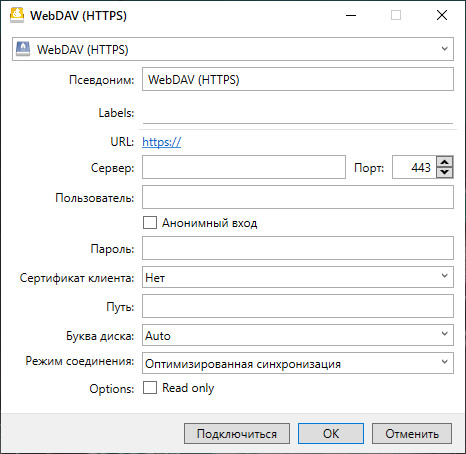
Task: Focus the Сервер input field
Action: (x=244, y=167)
